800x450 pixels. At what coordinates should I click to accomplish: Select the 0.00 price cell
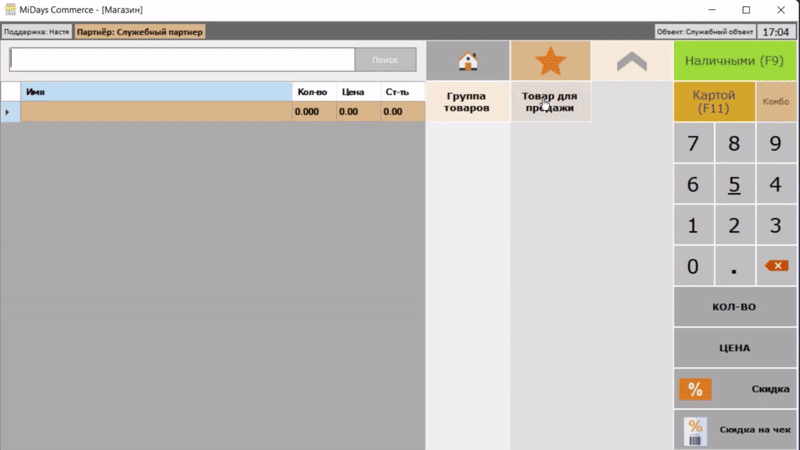pos(358,112)
